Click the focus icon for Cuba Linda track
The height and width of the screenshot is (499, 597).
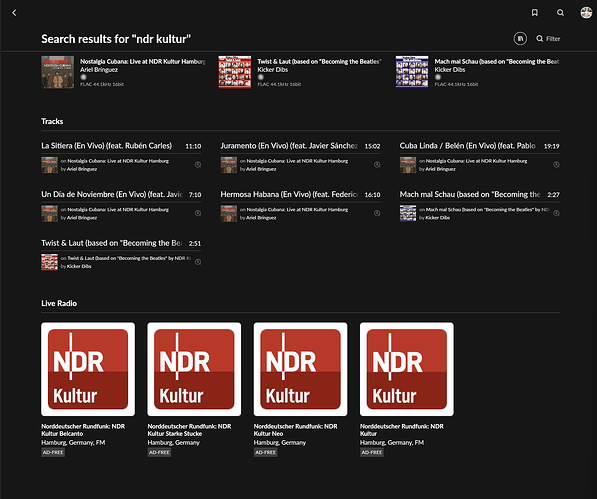click(556, 165)
